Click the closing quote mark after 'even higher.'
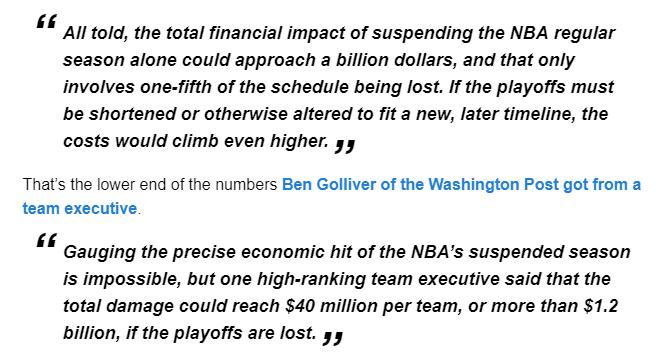The width and height of the screenshot is (662, 361). tap(345, 146)
